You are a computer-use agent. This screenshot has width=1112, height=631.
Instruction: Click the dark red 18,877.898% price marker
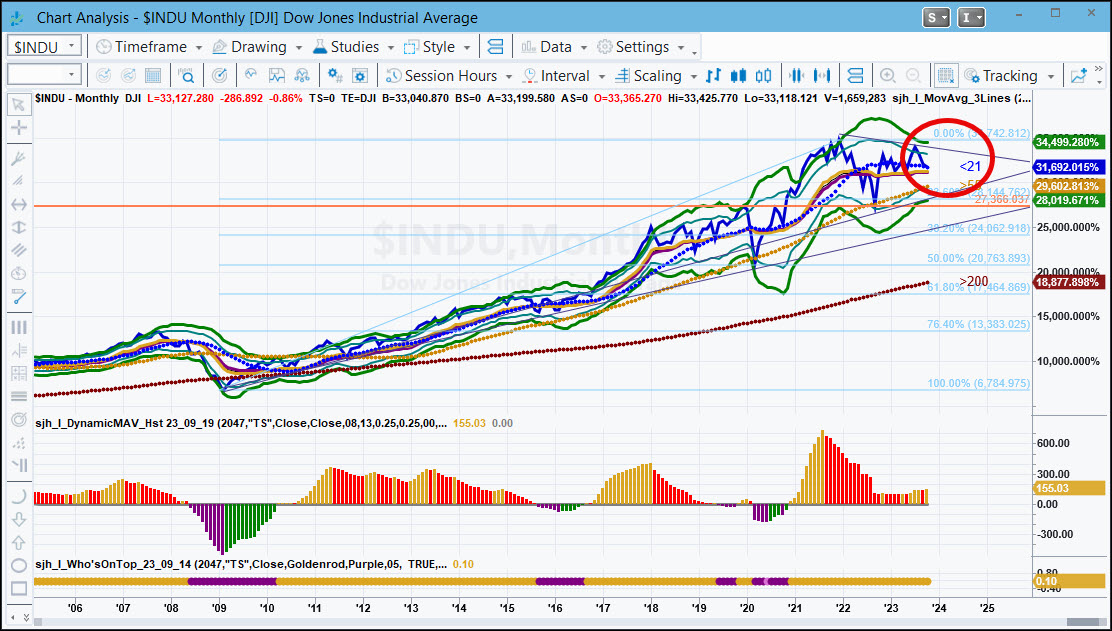pyautogui.click(x=1069, y=282)
